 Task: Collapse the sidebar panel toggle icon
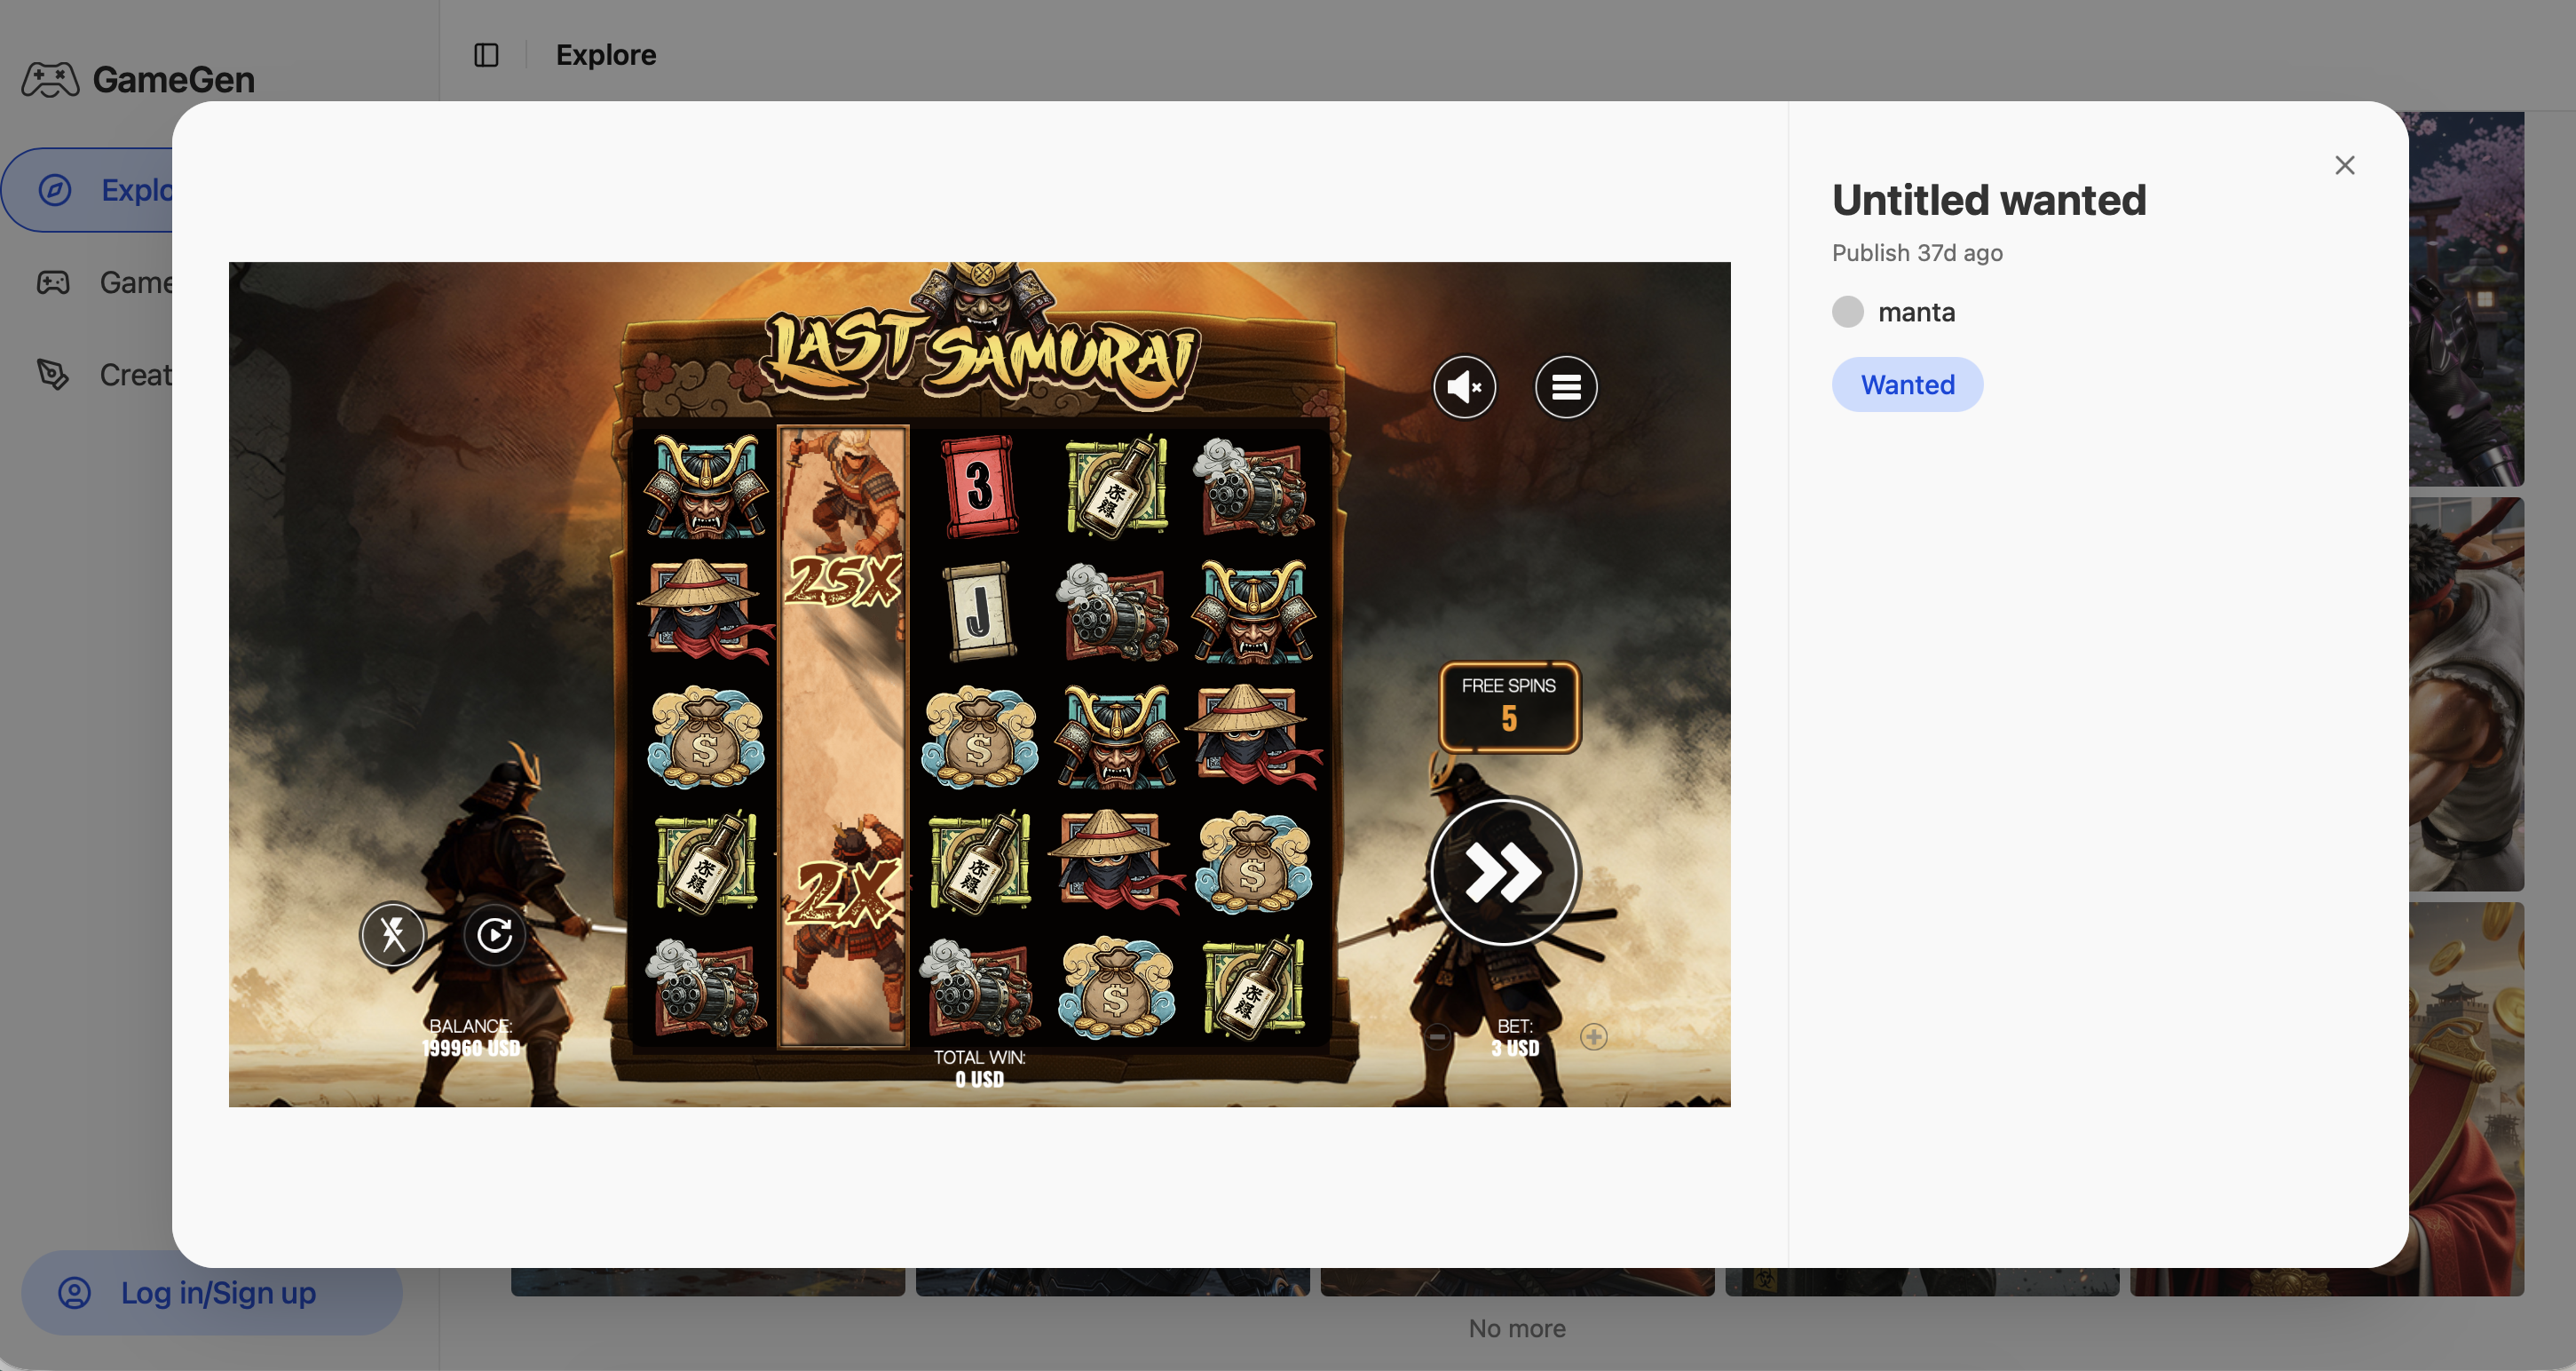point(486,55)
